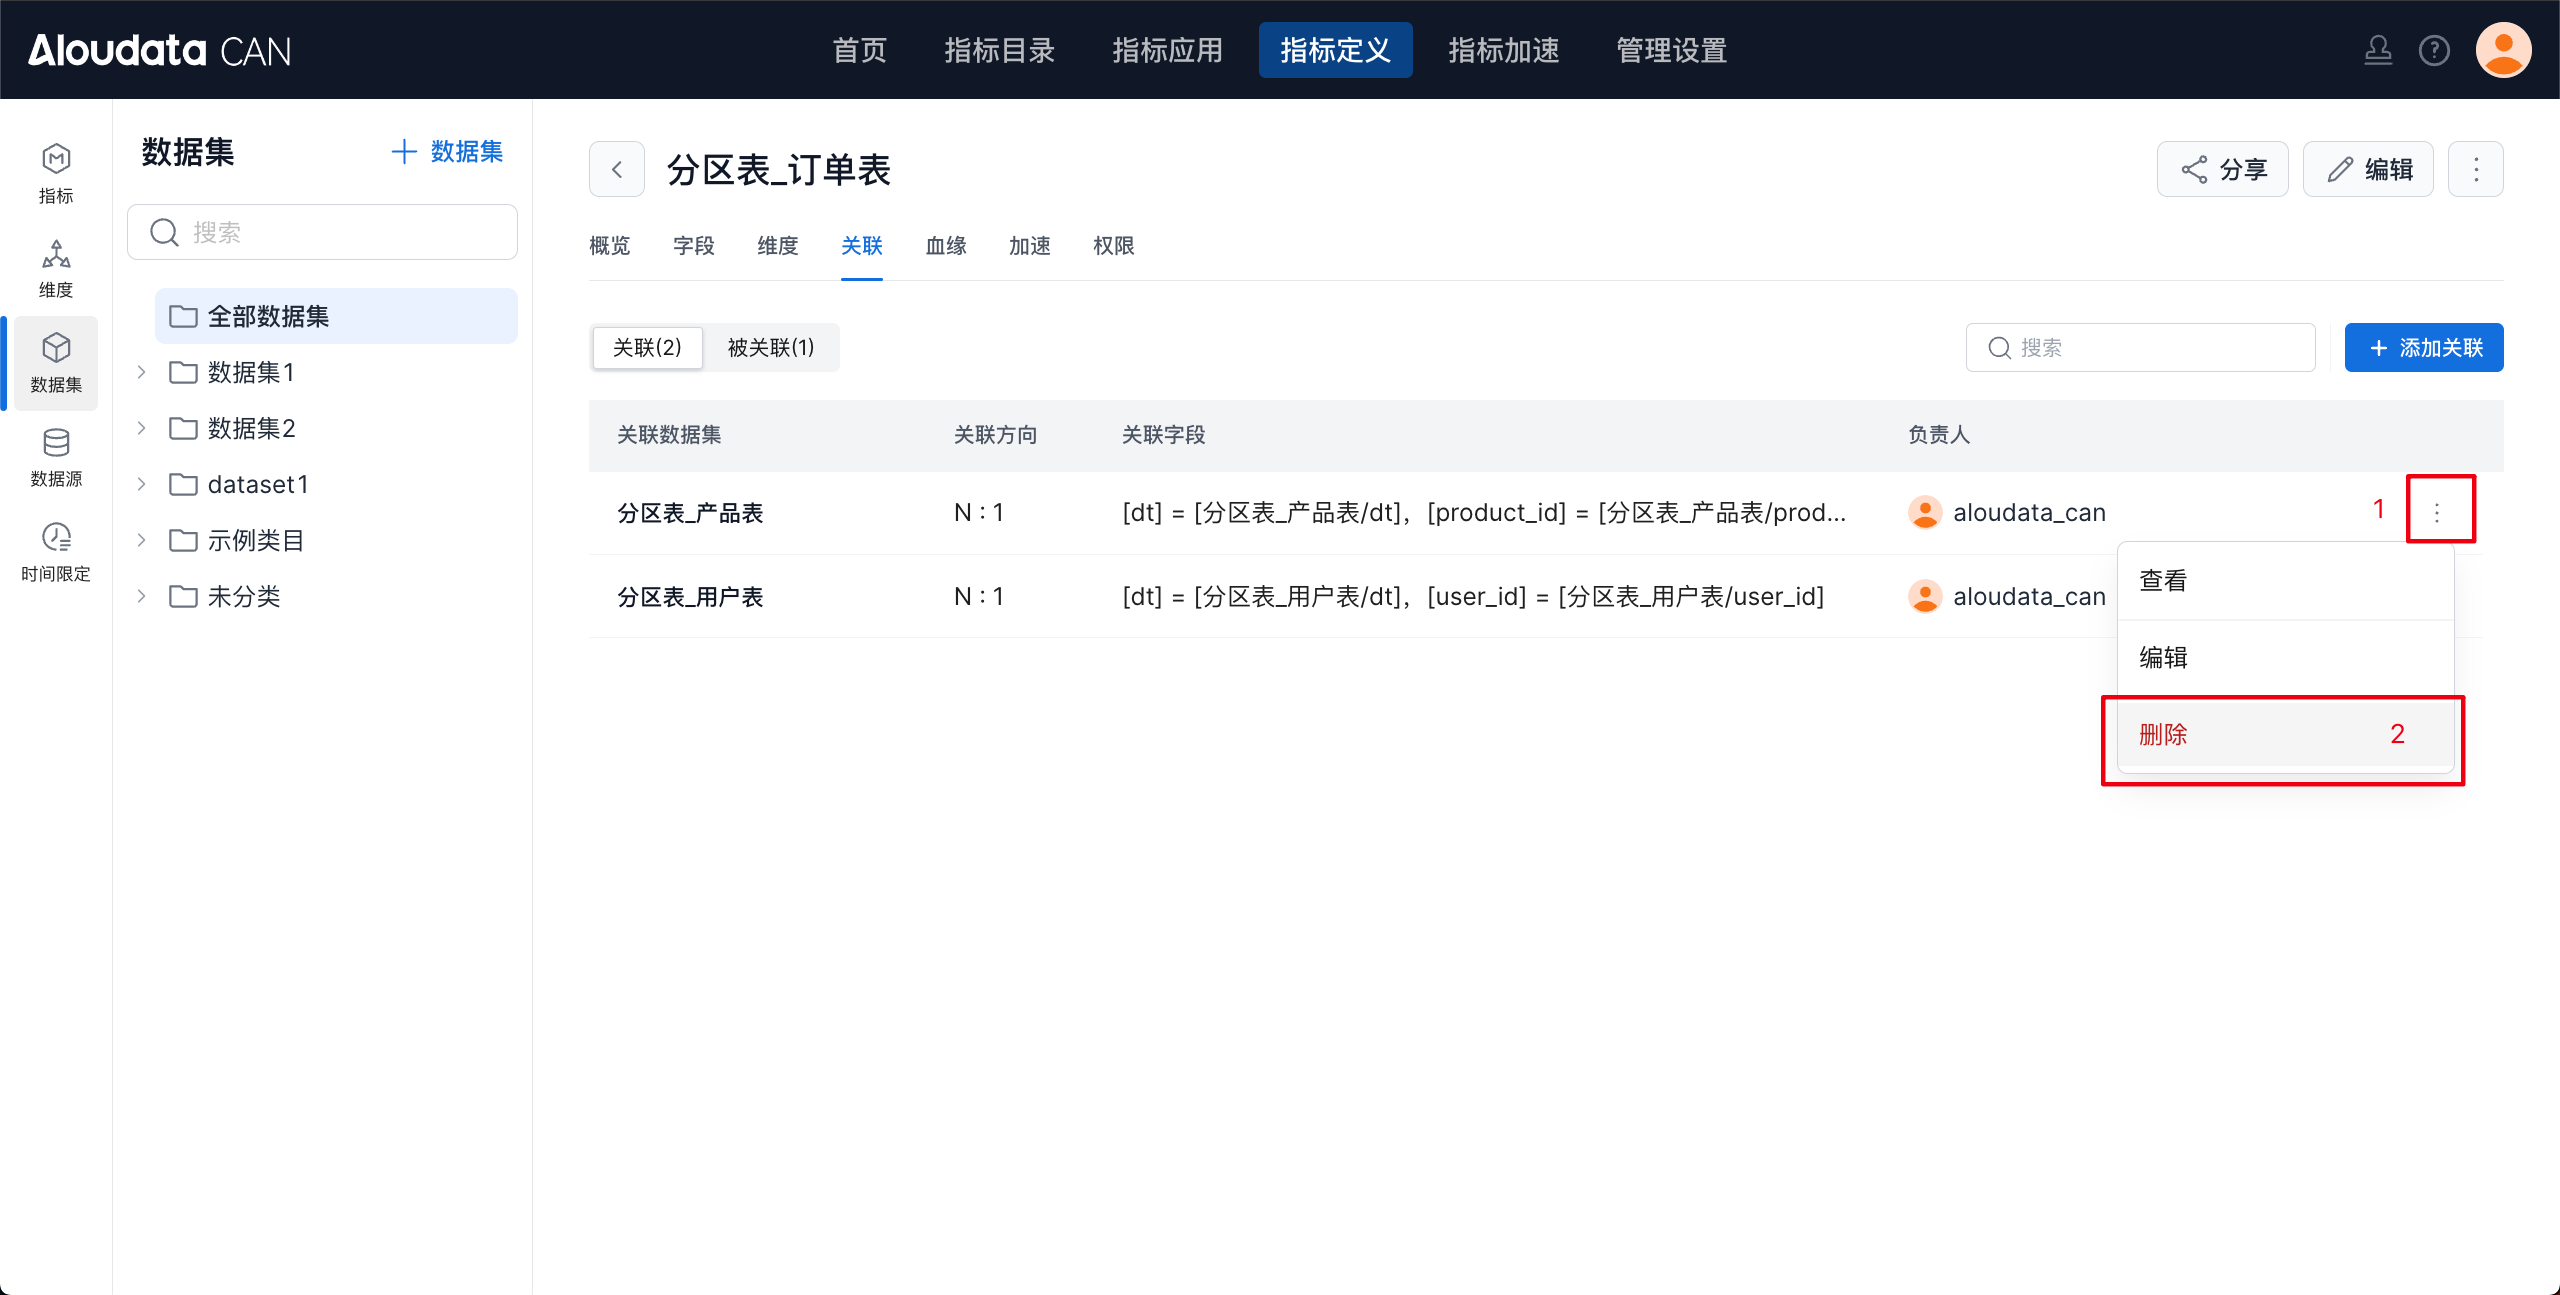Expand the dataset1 folder chevron
Image resolution: width=2560 pixels, height=1295 pixels.
142,484
